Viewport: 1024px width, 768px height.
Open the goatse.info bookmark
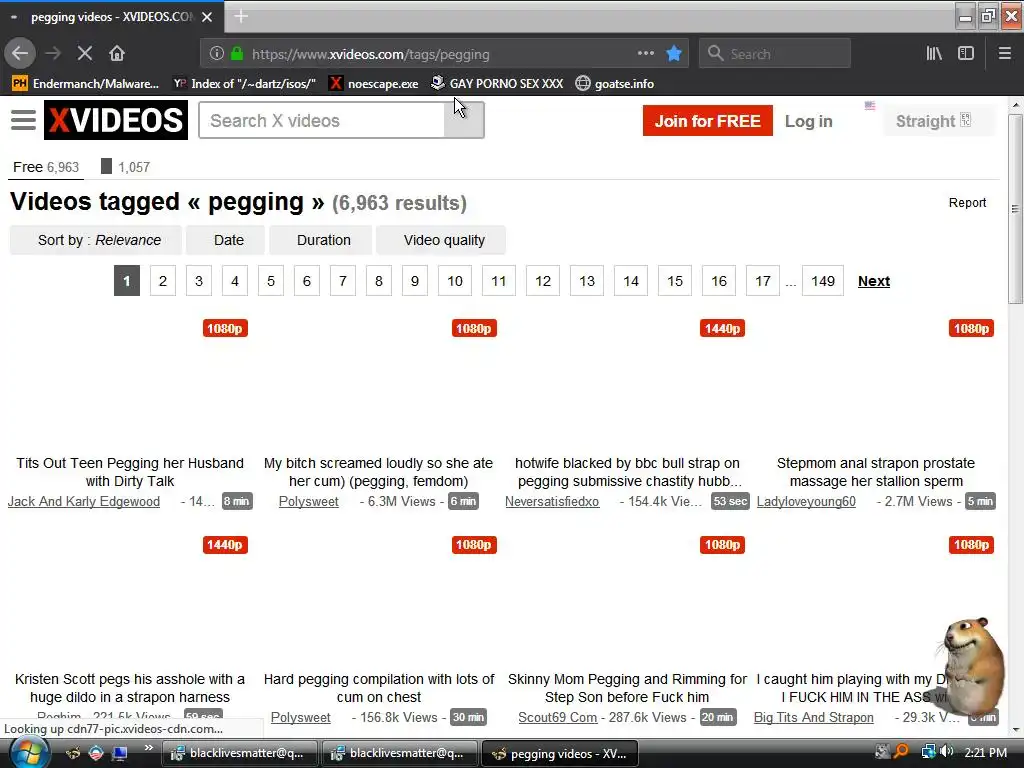click(x=615, y=84)
